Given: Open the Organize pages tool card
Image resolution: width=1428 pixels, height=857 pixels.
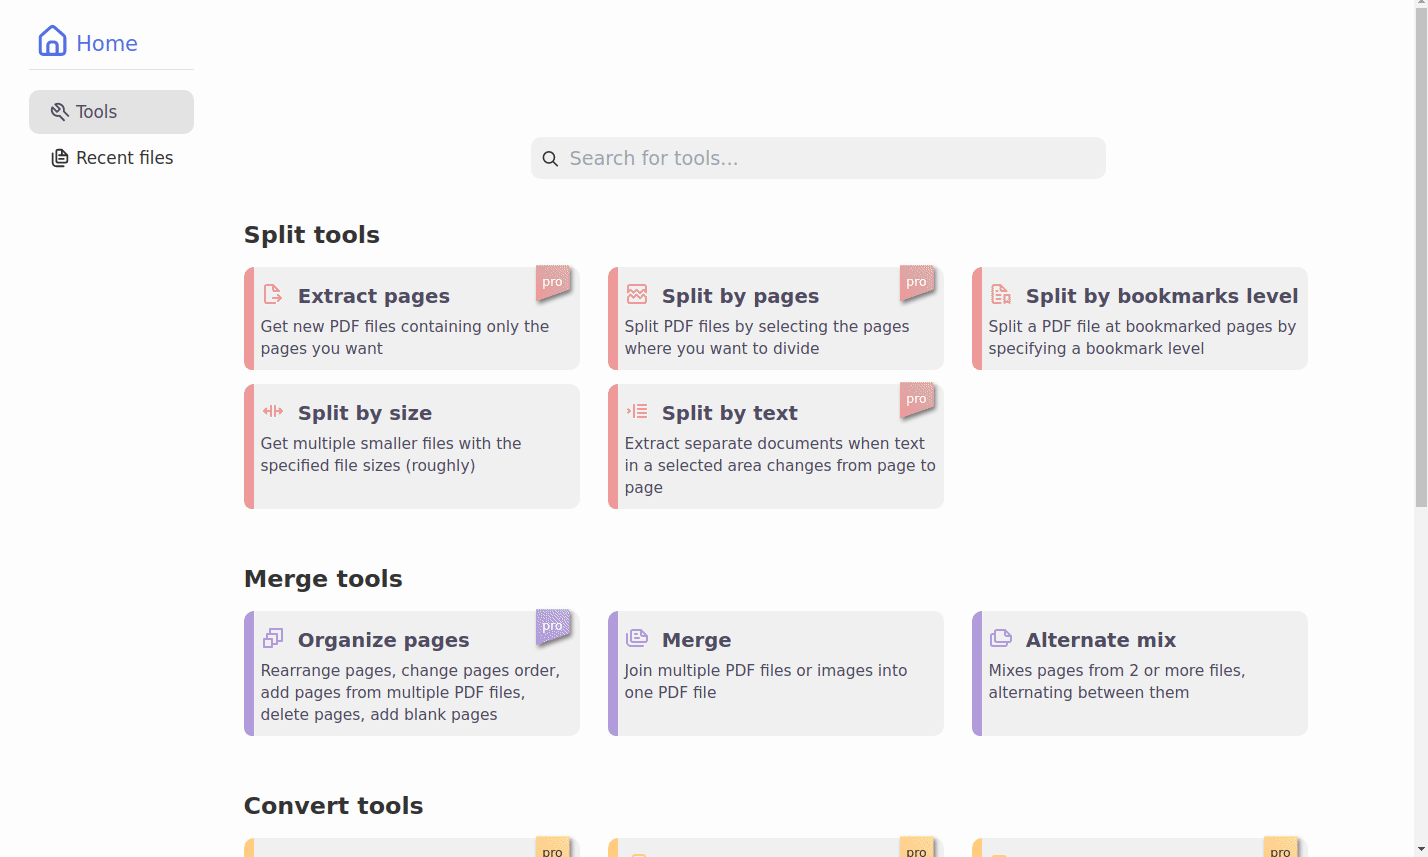Looking at the screenshot, I should click(x=412, y=673).
